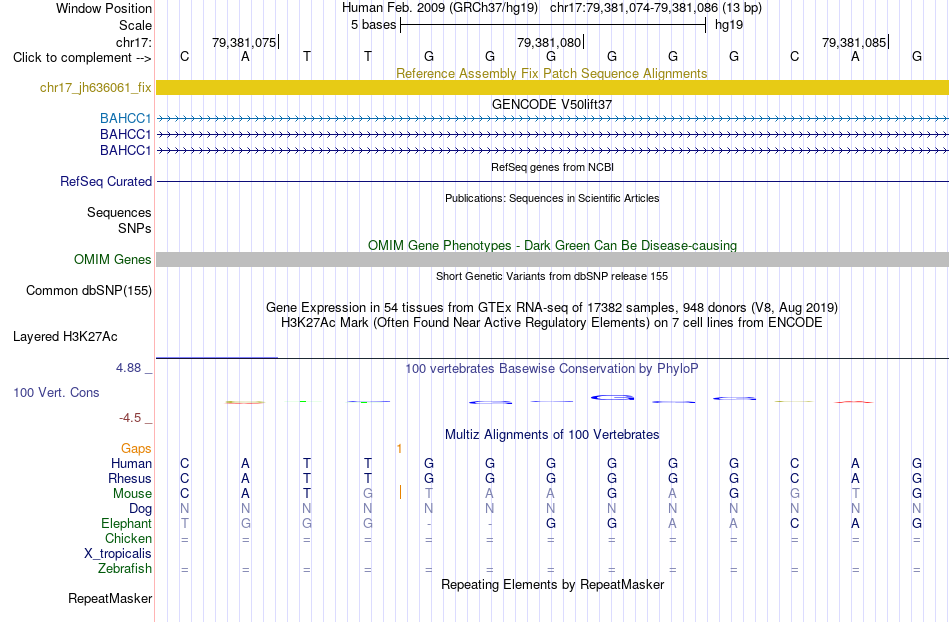Image resolution: width=950 pixels, height=622 pixels.
Task: Click the hg19 label beside the scale bar
Action: click(729, 25)
